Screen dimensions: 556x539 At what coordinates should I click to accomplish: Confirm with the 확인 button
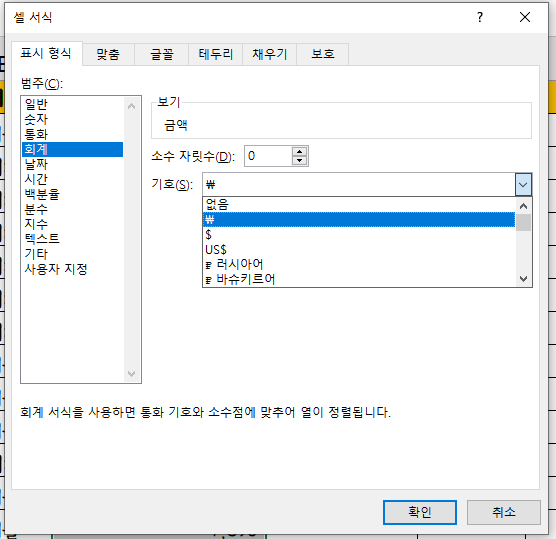point(420,512)
